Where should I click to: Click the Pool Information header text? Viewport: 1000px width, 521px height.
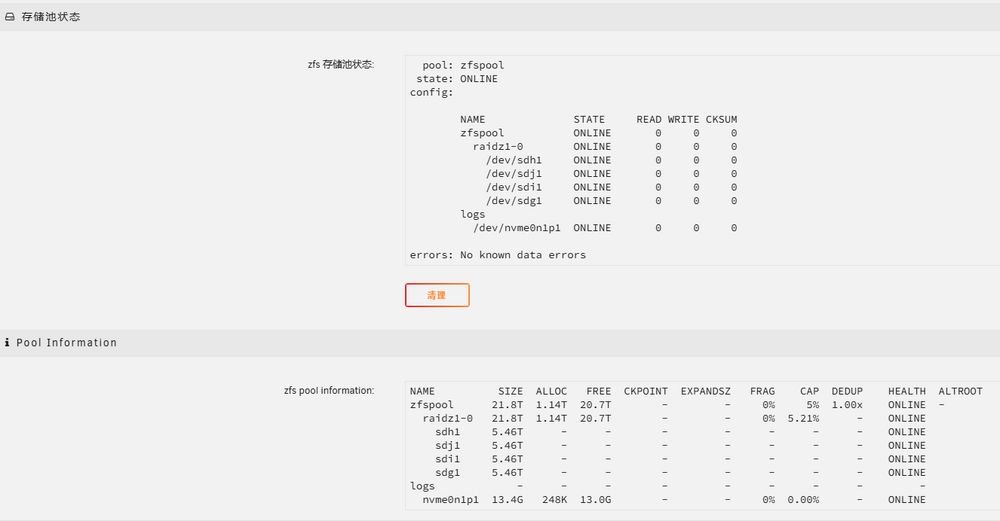(66, 342)
